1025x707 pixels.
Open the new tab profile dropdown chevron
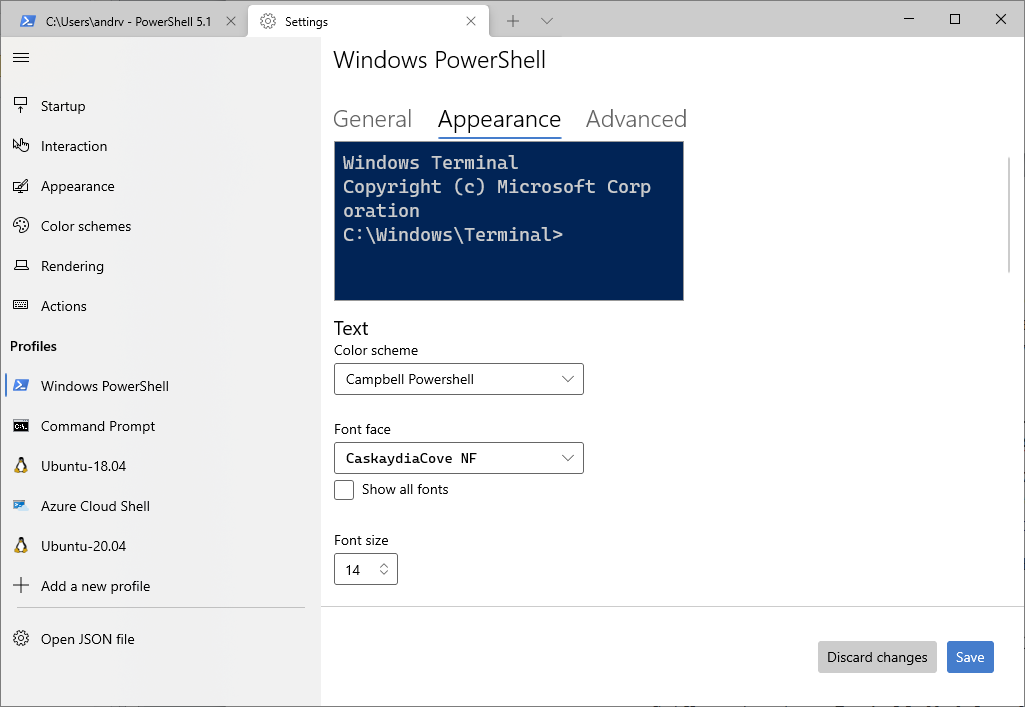tap(547, 21)
